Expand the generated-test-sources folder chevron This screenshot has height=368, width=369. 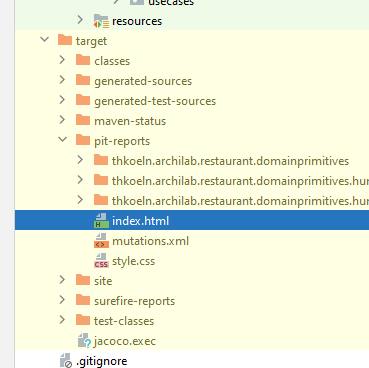pos(62,100)
